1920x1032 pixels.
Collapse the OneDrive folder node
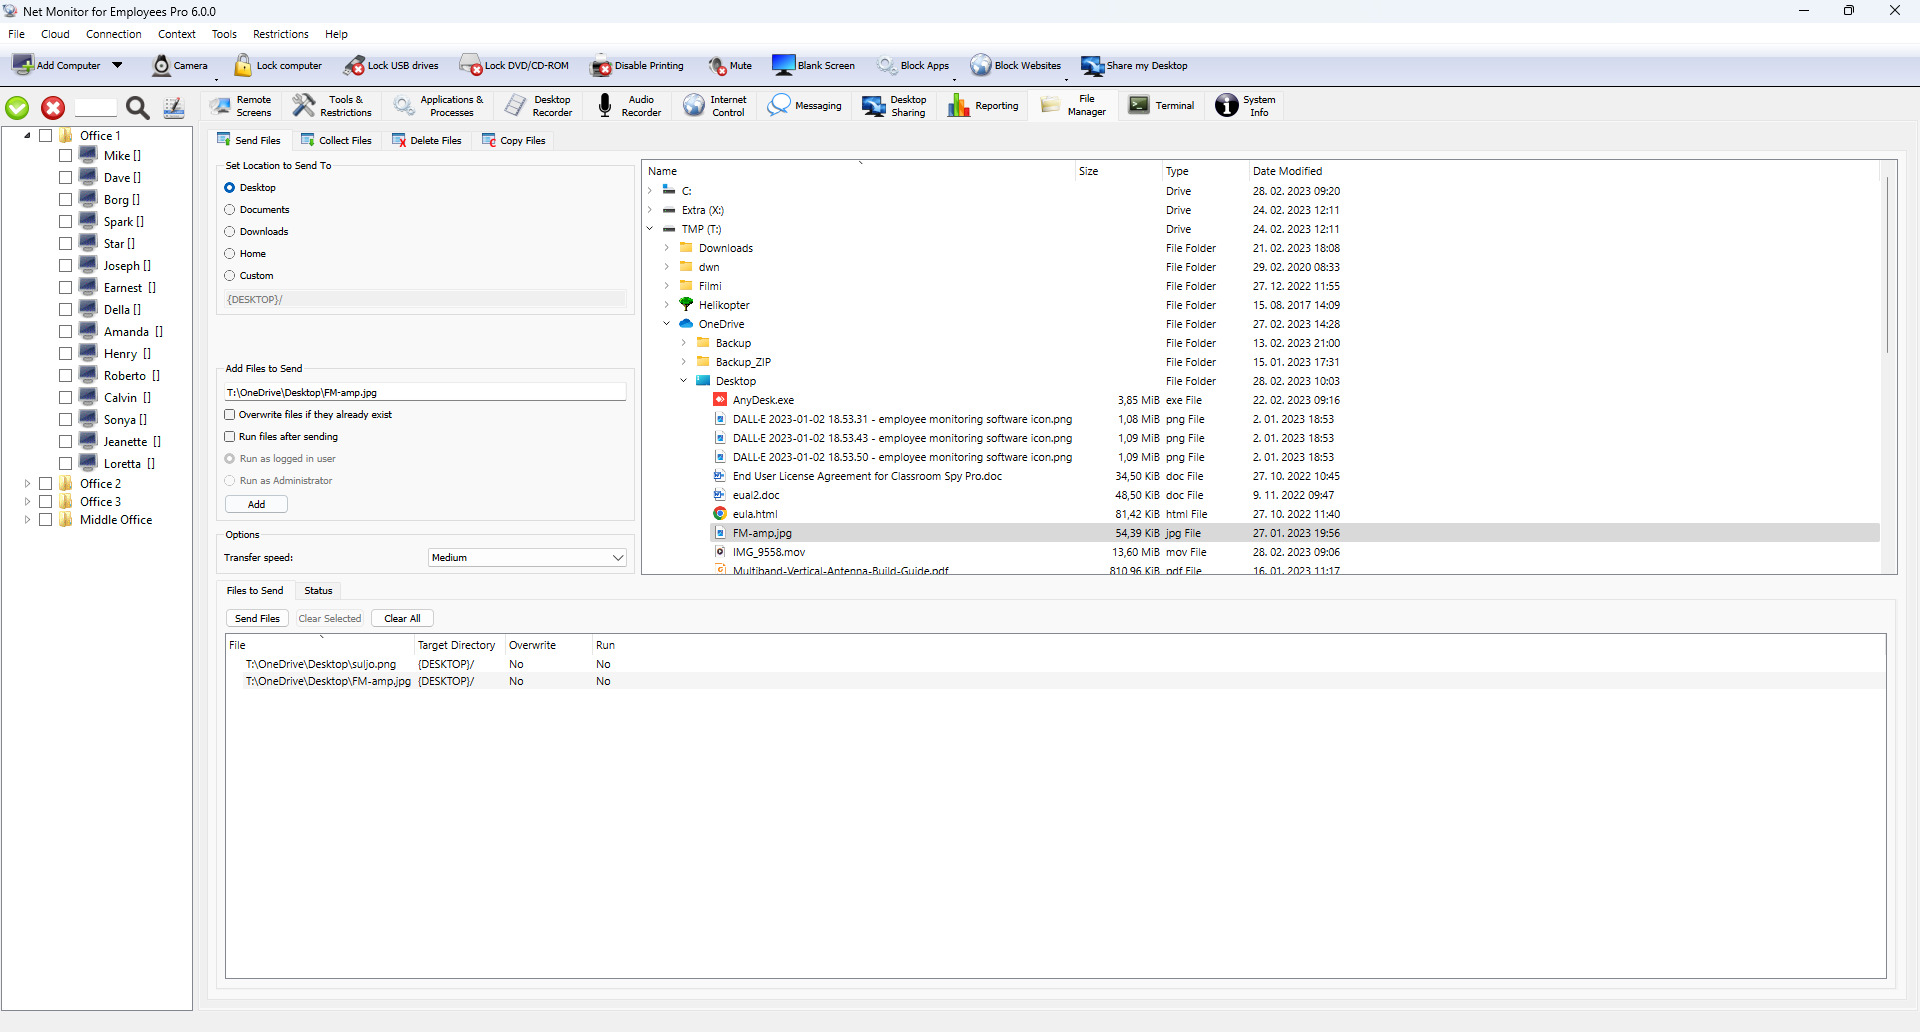click(667, 324)
